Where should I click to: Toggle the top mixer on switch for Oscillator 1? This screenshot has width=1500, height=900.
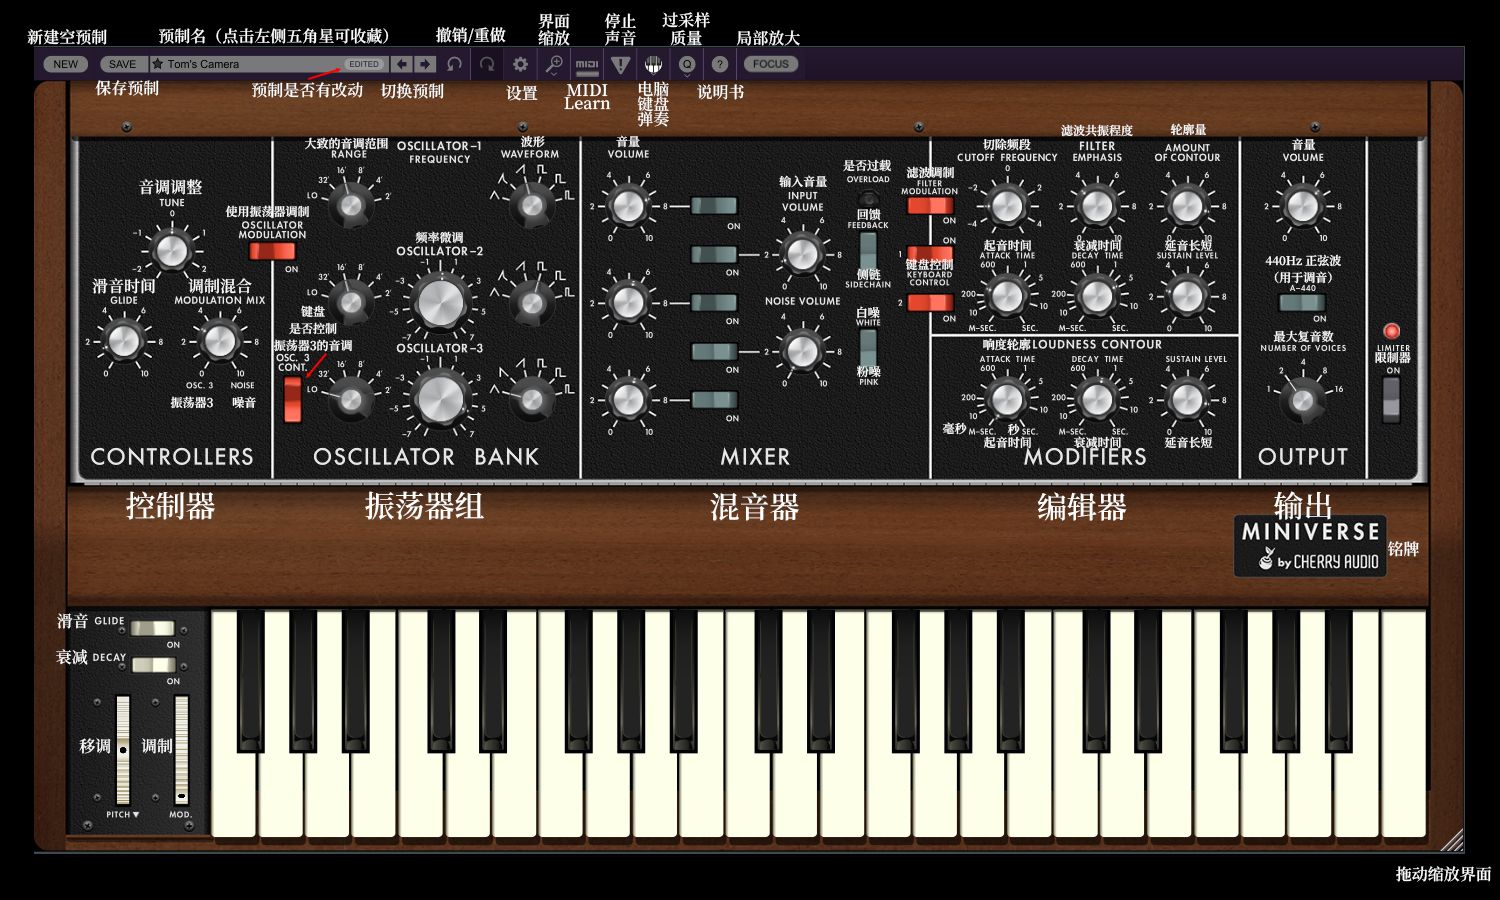point(714,206)
